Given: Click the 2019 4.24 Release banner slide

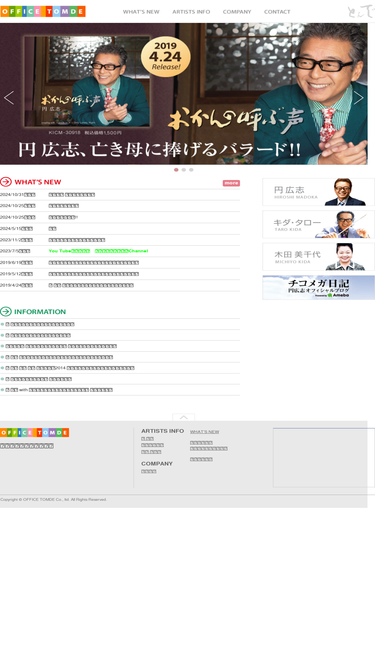Looking at the screenshot, I should (184, 94).
